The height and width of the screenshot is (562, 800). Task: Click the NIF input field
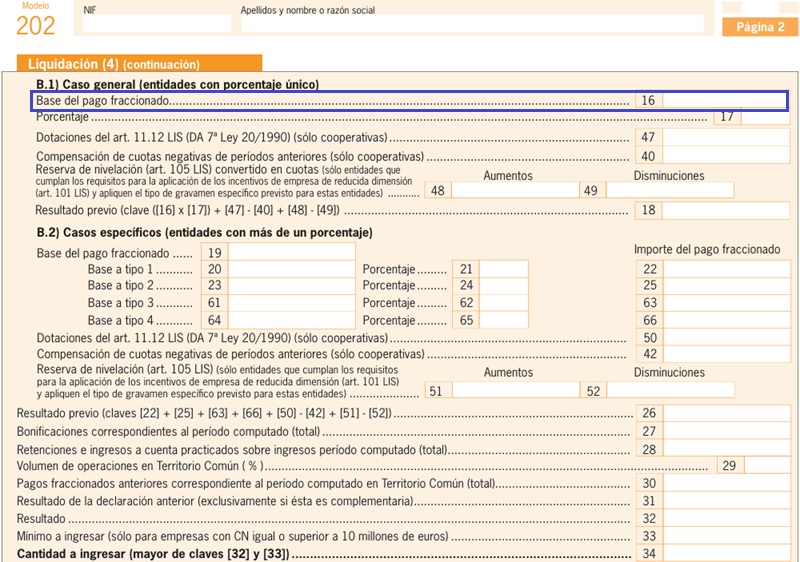pos(157,23)
